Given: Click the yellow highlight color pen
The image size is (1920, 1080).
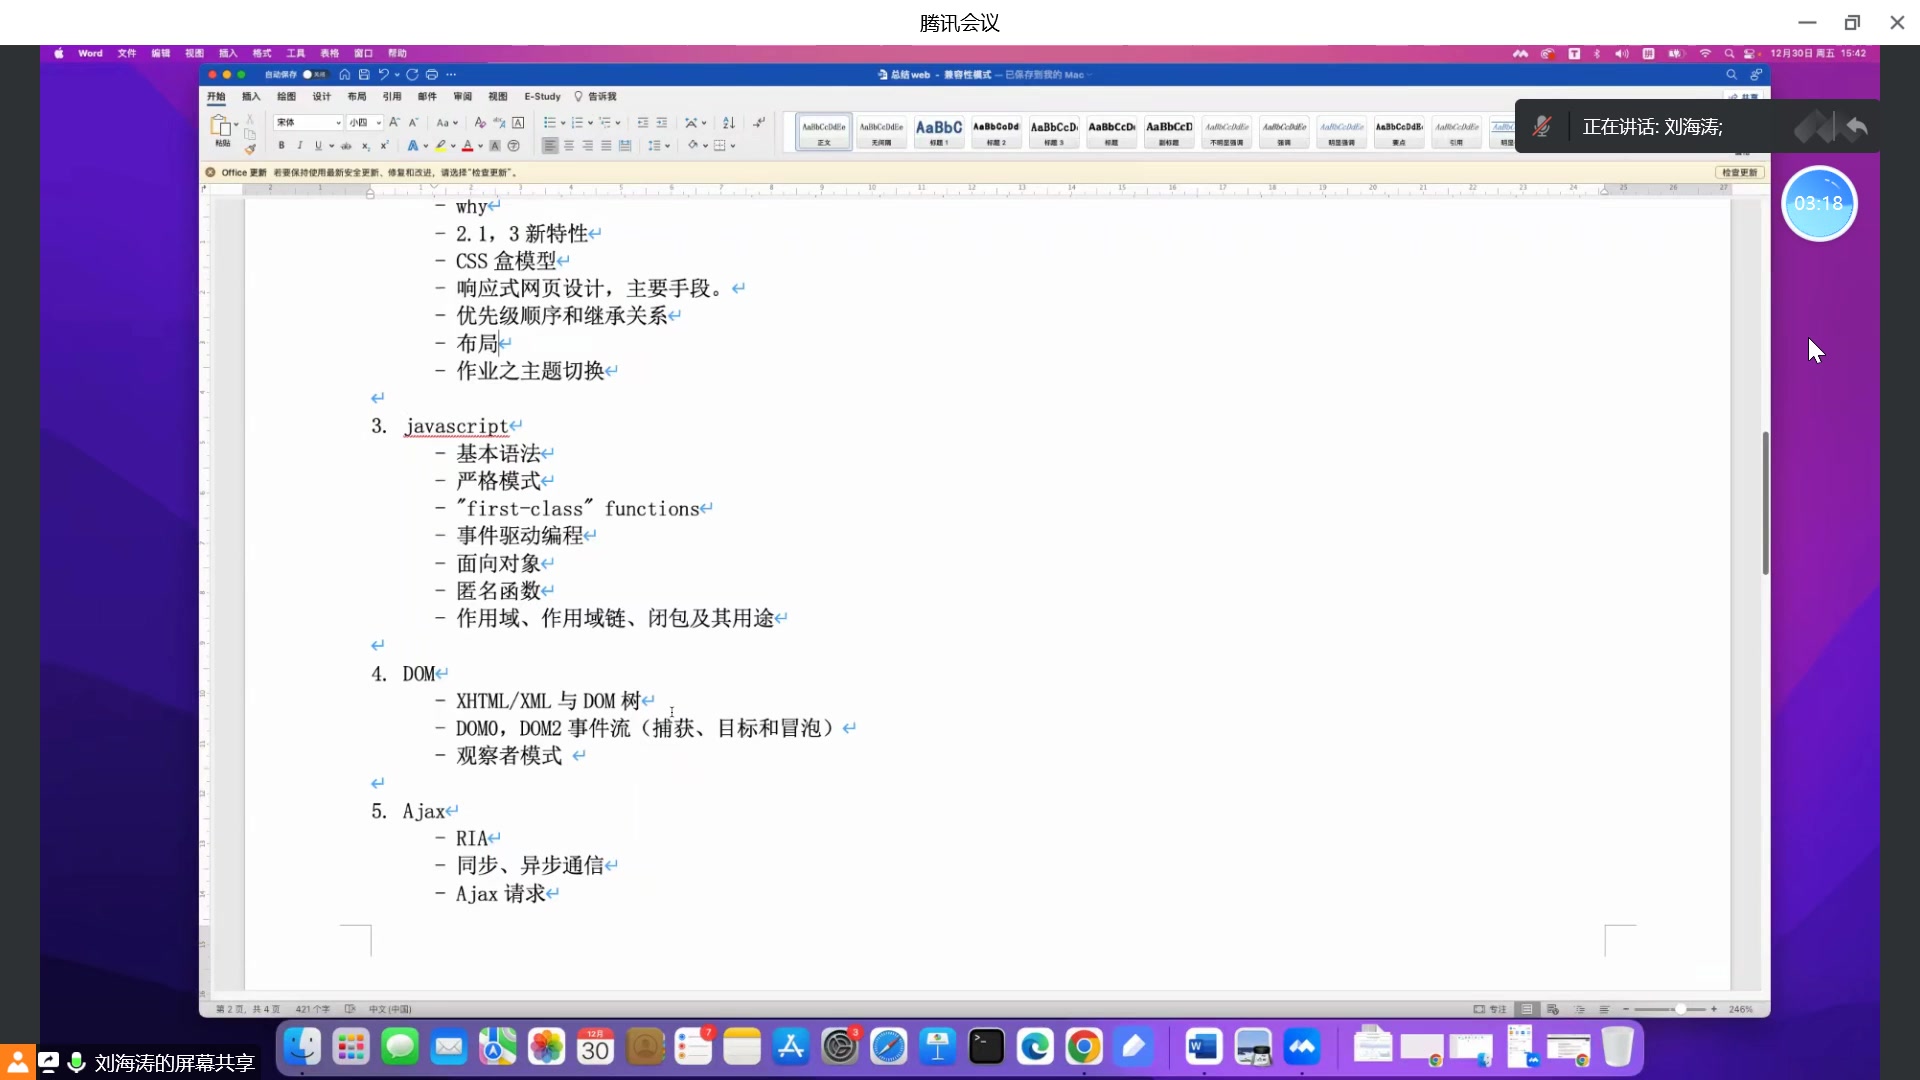Looking at the screenshot, I should point(440,146).
